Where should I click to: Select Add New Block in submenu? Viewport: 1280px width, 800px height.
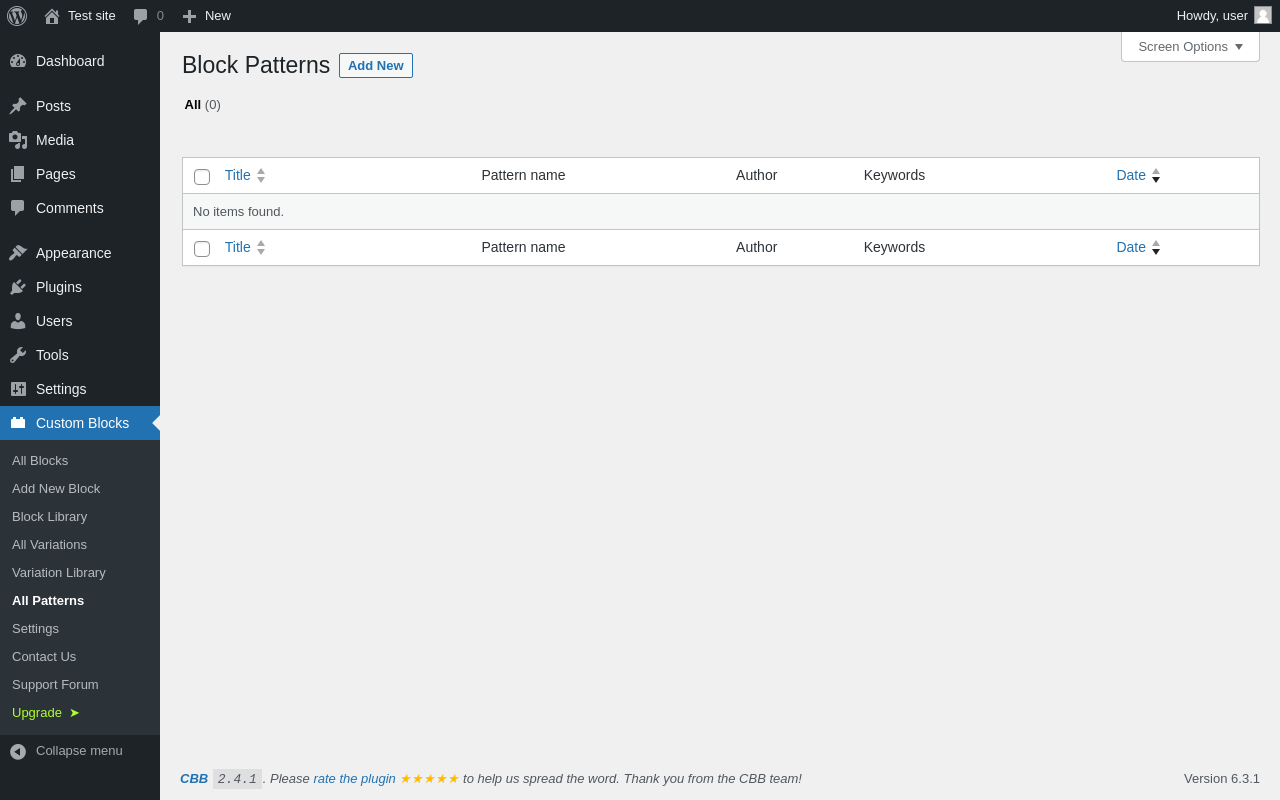coord(56,489)
